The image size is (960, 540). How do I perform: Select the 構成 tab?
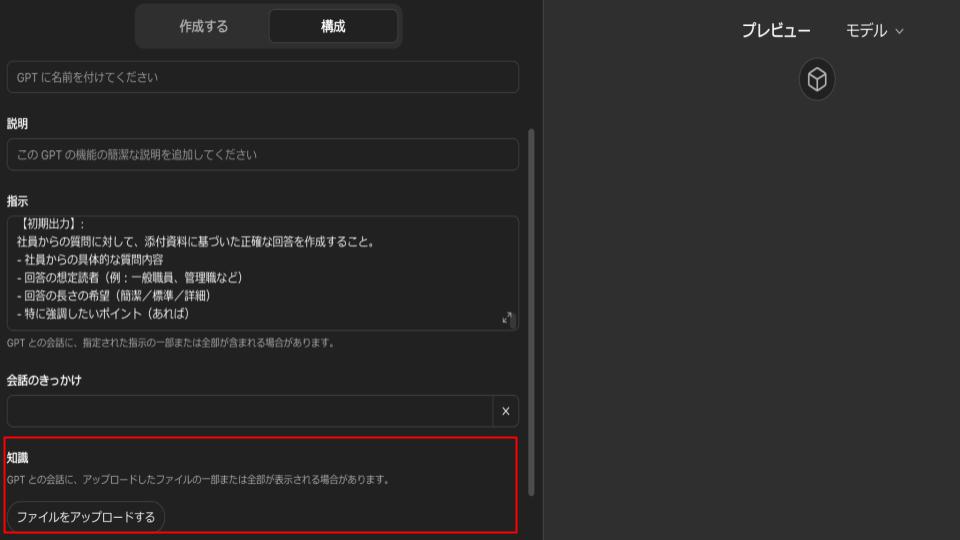click(x=333, y=27)
